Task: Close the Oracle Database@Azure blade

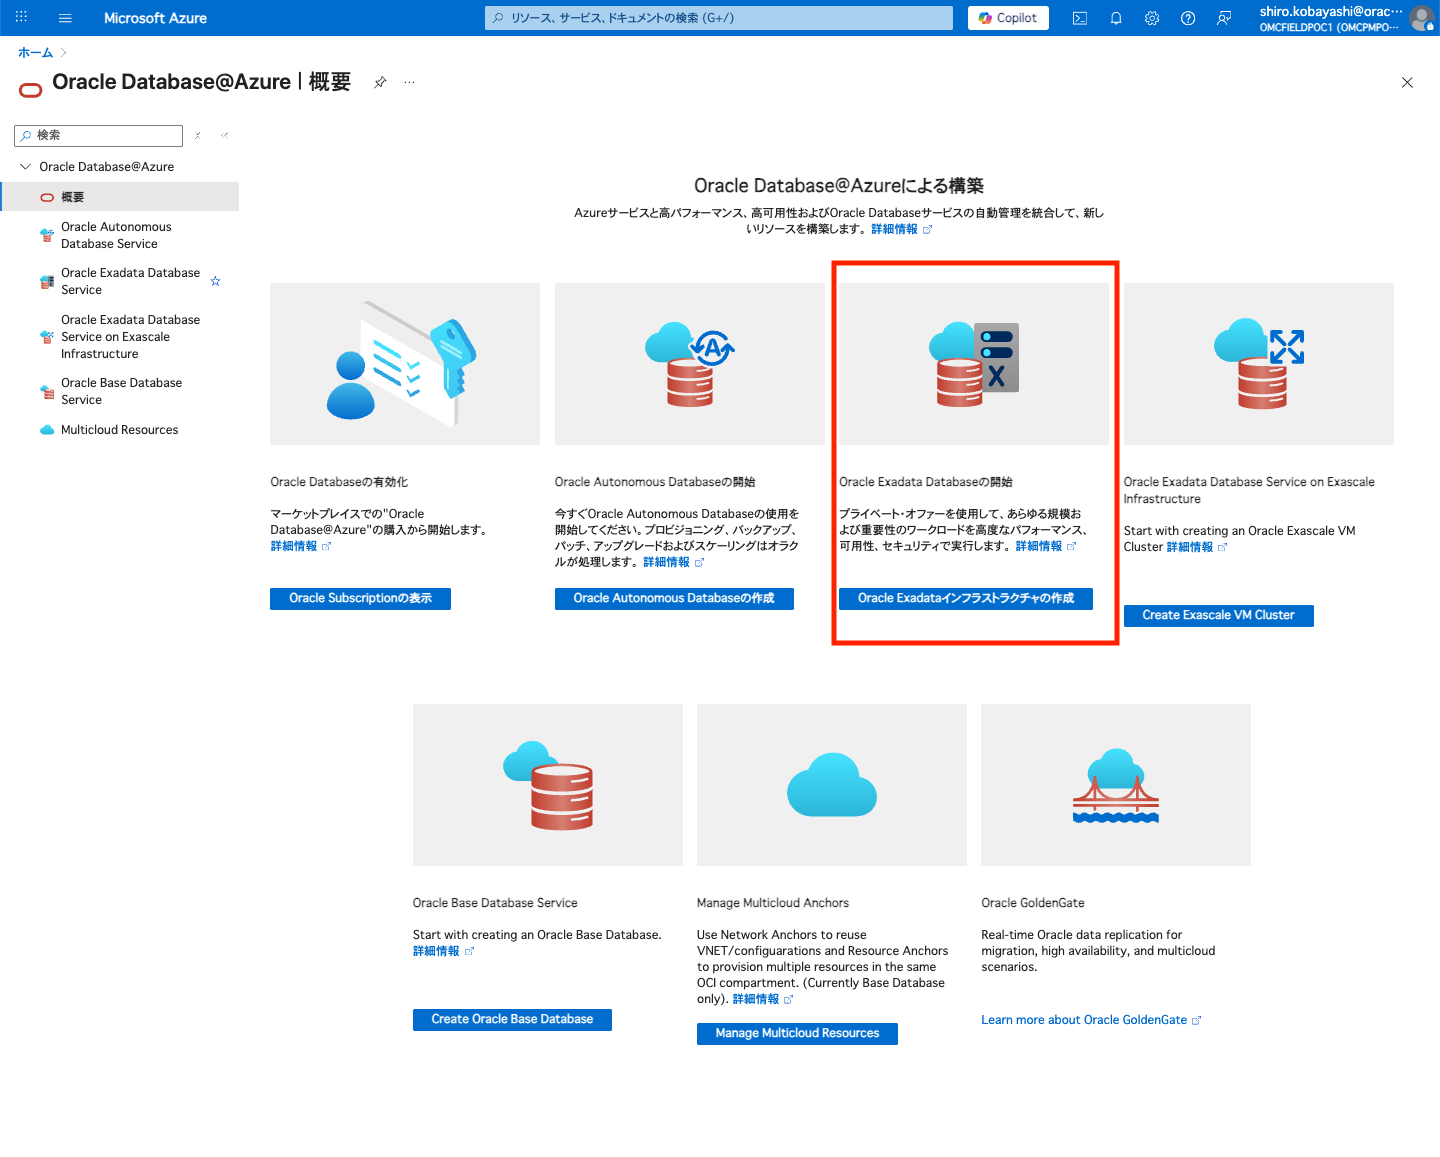Action: pos(1407,82)
